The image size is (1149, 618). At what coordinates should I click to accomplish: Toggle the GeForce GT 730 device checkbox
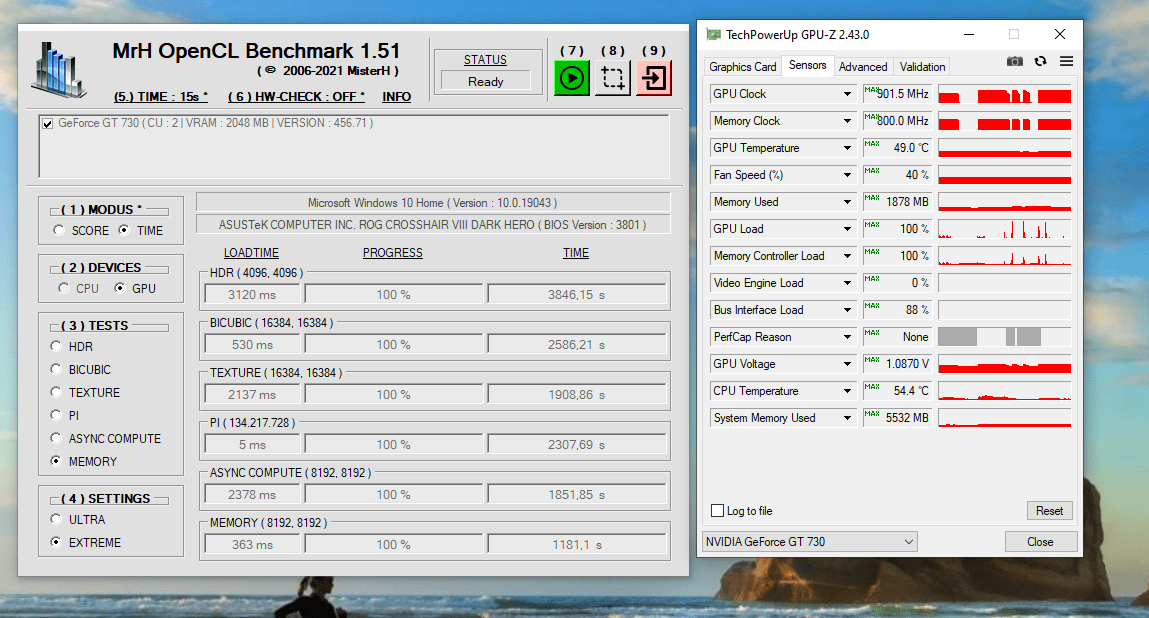point(48,123)
